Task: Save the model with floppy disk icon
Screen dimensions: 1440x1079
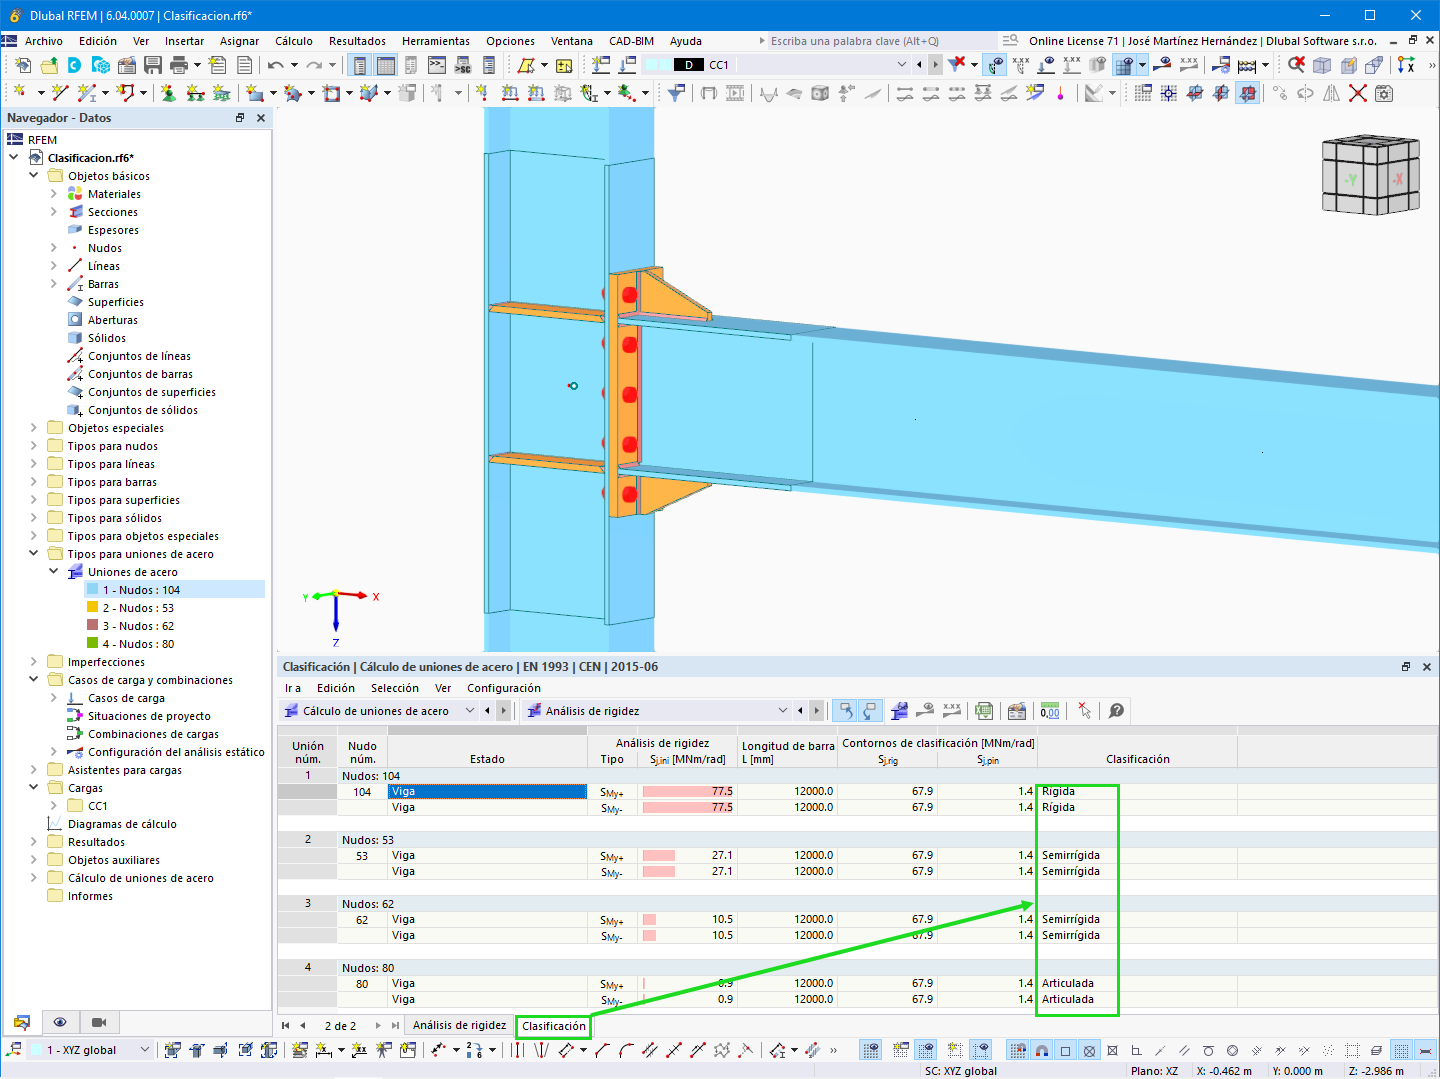Action: 153,65
